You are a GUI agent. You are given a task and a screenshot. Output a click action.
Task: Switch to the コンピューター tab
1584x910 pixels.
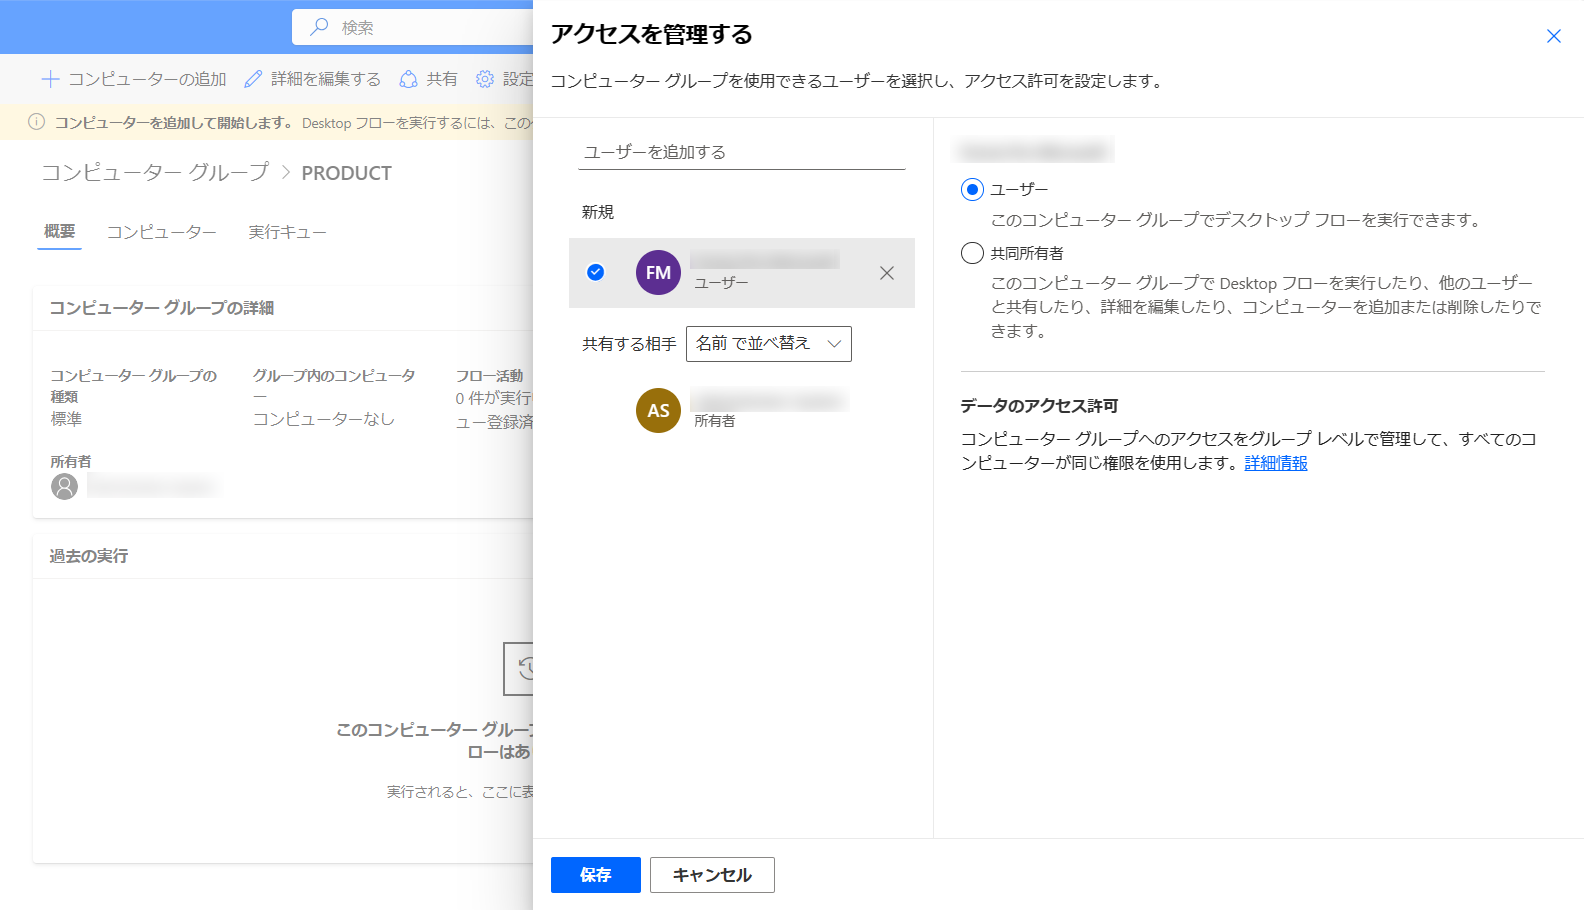[x=162, y=232]
